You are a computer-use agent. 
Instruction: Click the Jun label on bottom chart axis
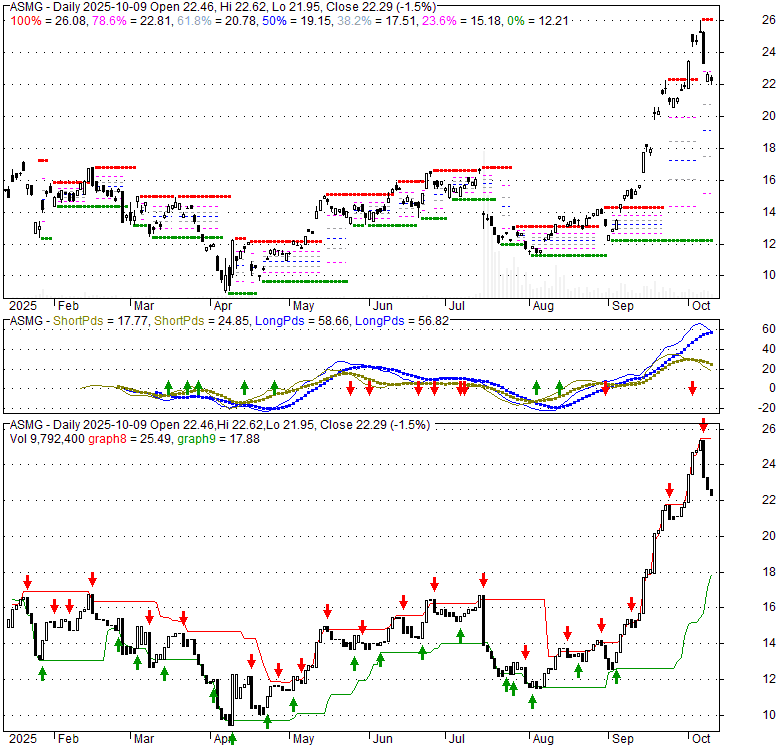[383, 739]
